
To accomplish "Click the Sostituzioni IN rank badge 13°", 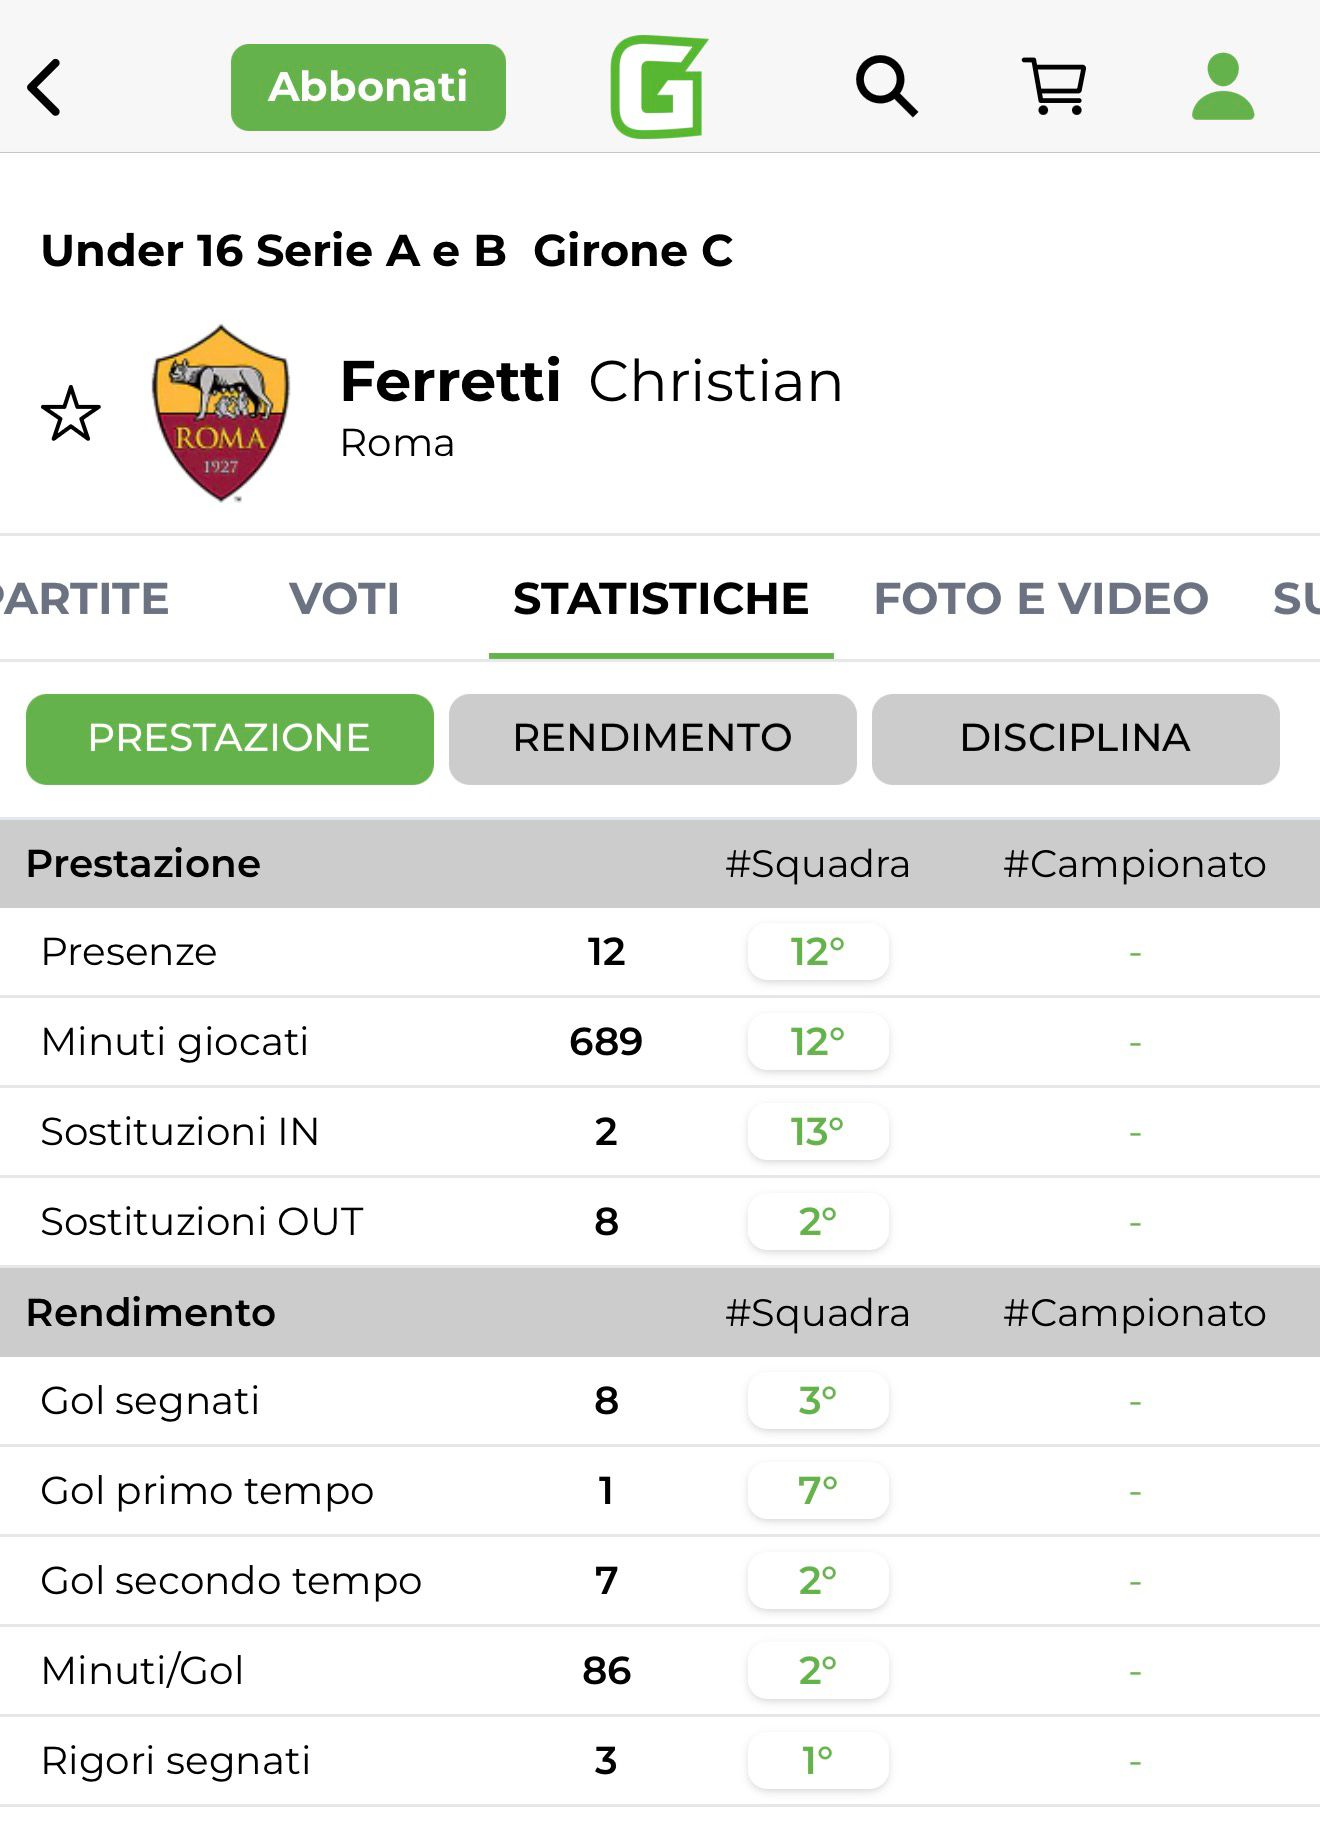I will pyautogui.click(x=817, y=1132).
